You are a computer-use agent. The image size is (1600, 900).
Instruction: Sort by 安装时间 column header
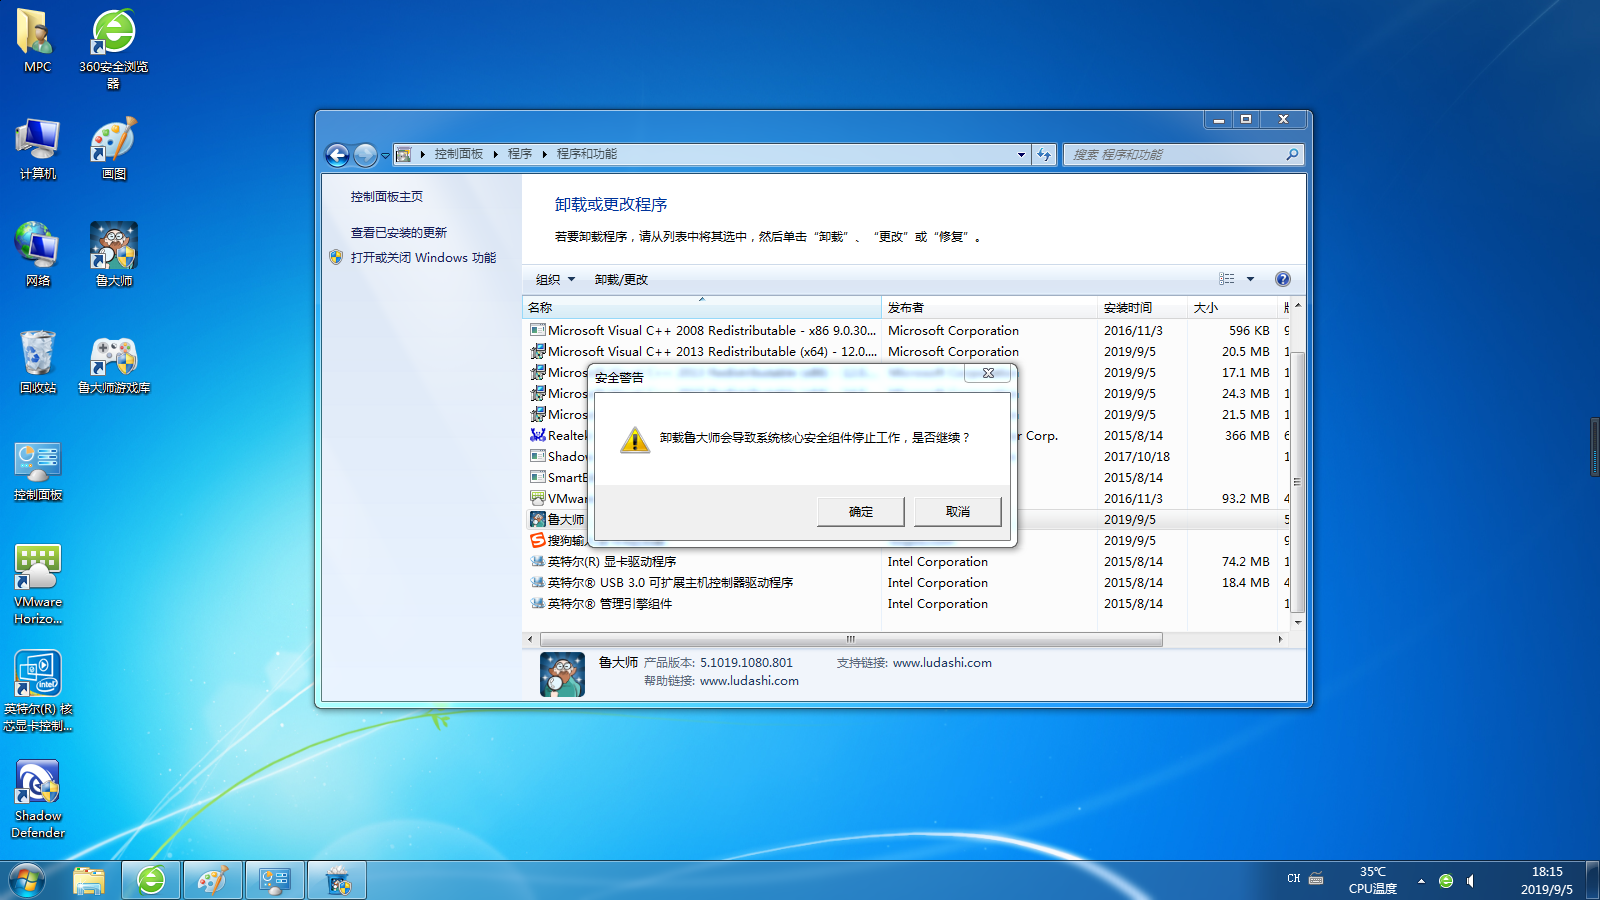click(1142, 307)
